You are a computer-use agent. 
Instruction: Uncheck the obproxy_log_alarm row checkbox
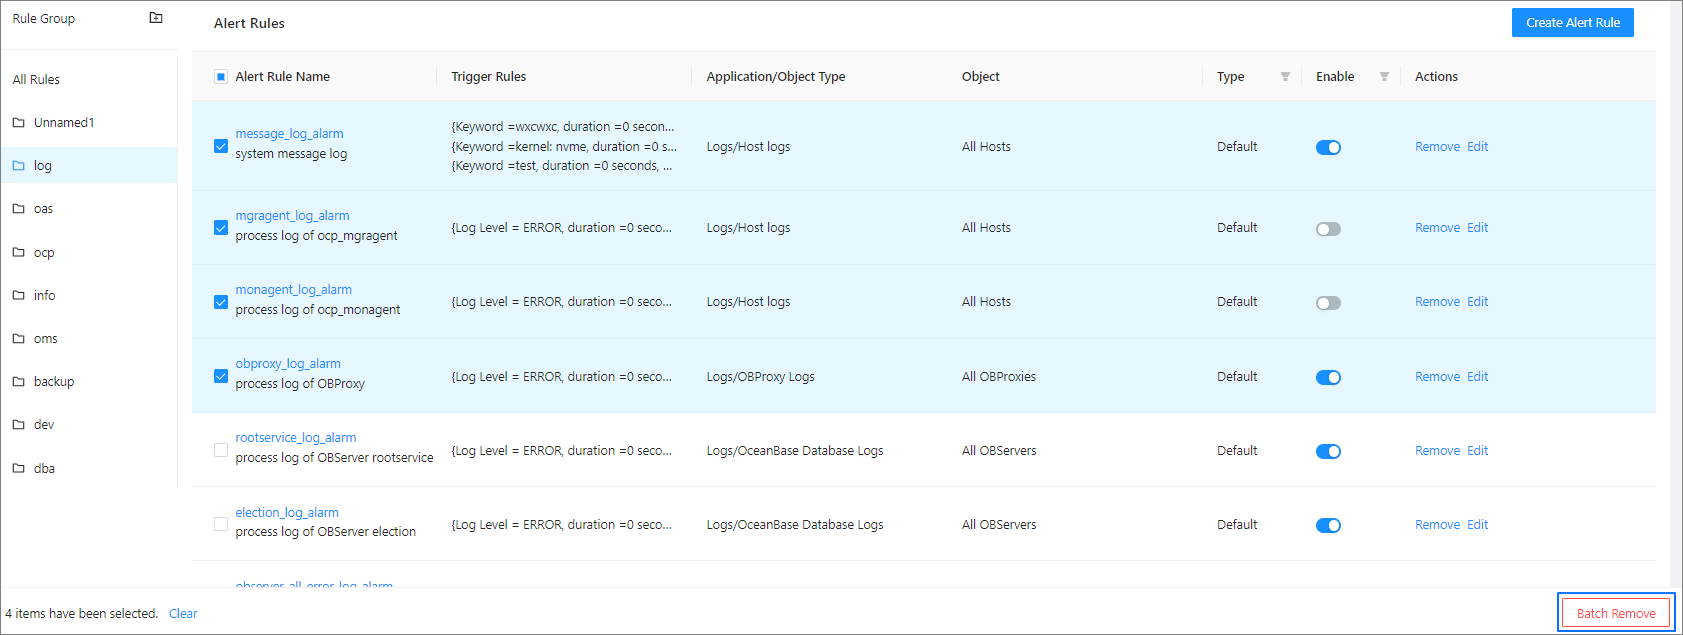click(x=221, y=376)
